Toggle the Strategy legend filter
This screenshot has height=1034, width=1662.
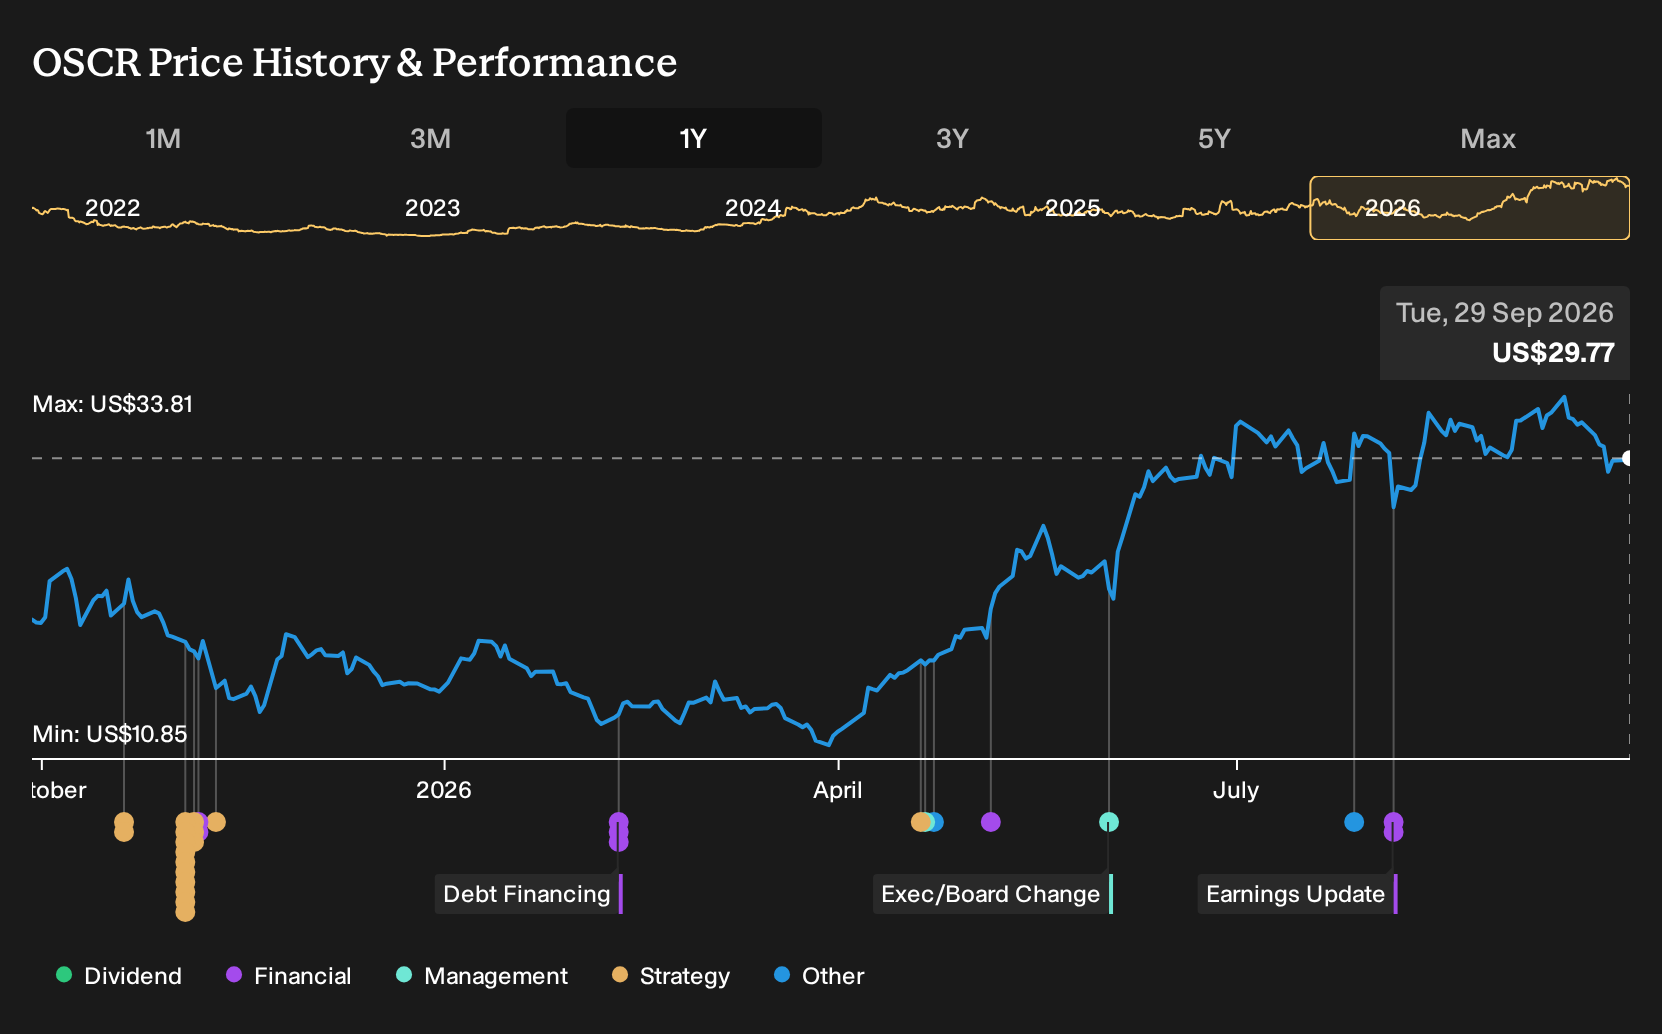click(x=671, y=976)
